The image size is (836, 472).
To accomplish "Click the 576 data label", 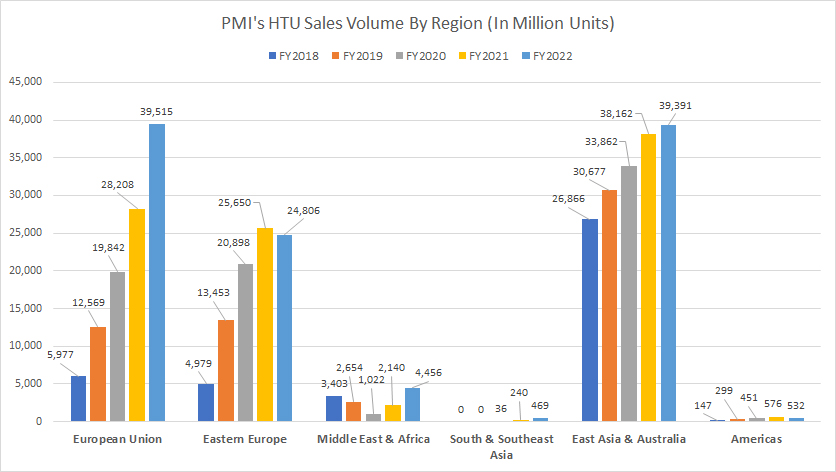I will coord(773,404).
